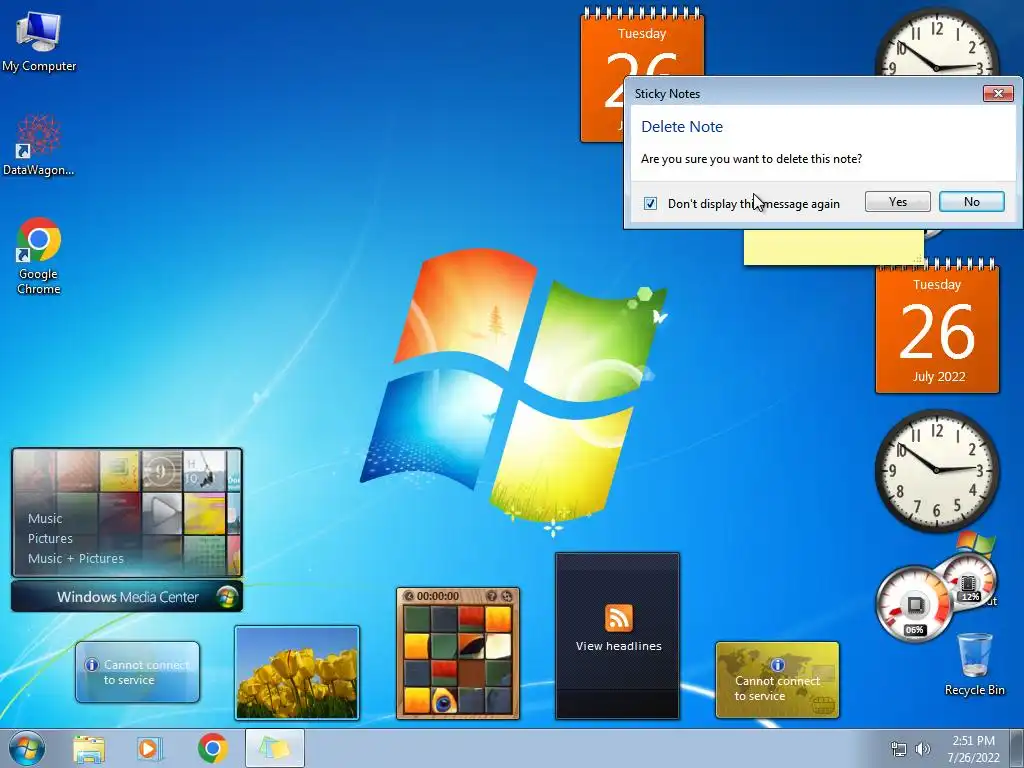
Task: Confirm deletion with the Yes button
Action: click(x=897, y=202)
